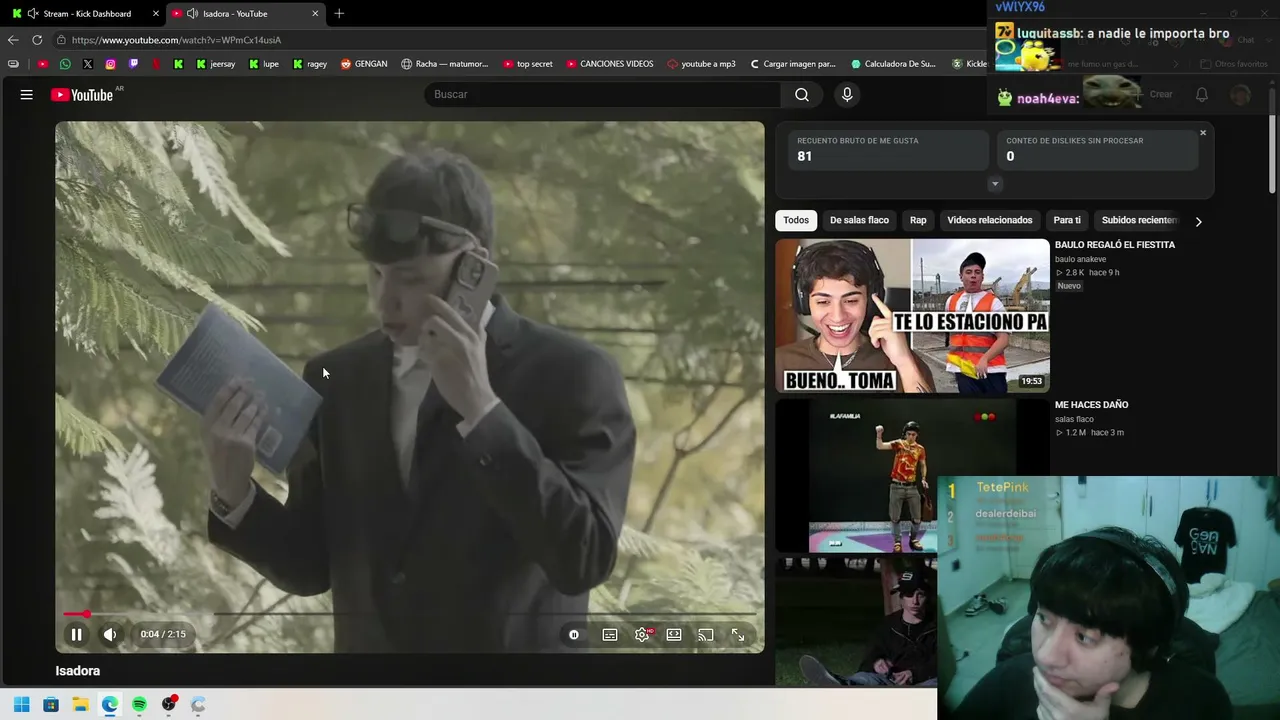Open the ME HACES DAÑO video thumbnail
The width and height of the screenshot is (1280, 720).
[912, 475]
